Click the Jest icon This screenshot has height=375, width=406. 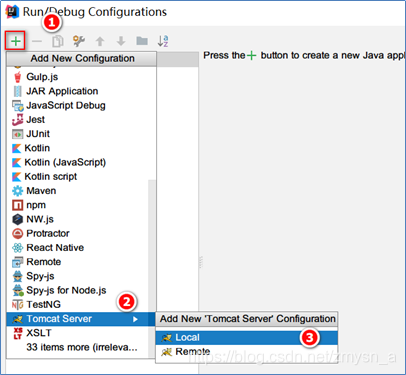click(17, 120)
